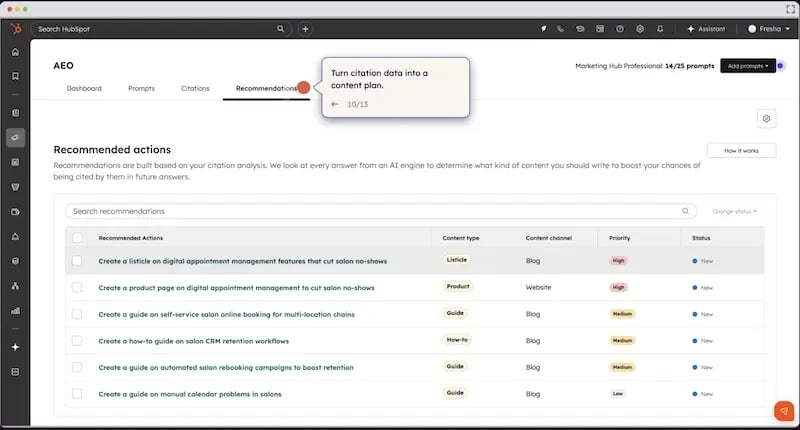Click the HubSpot sprocket logo

point(16,29)
